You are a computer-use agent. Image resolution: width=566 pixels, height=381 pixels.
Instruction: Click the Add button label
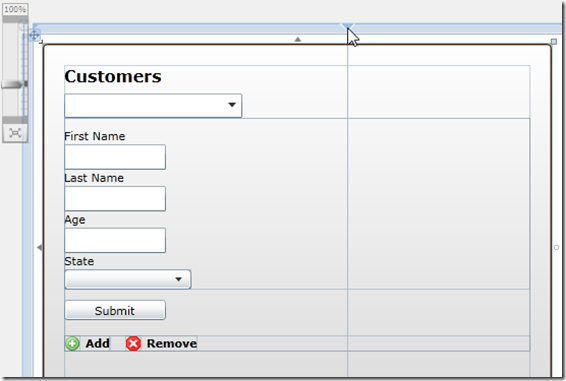(97, 343)
